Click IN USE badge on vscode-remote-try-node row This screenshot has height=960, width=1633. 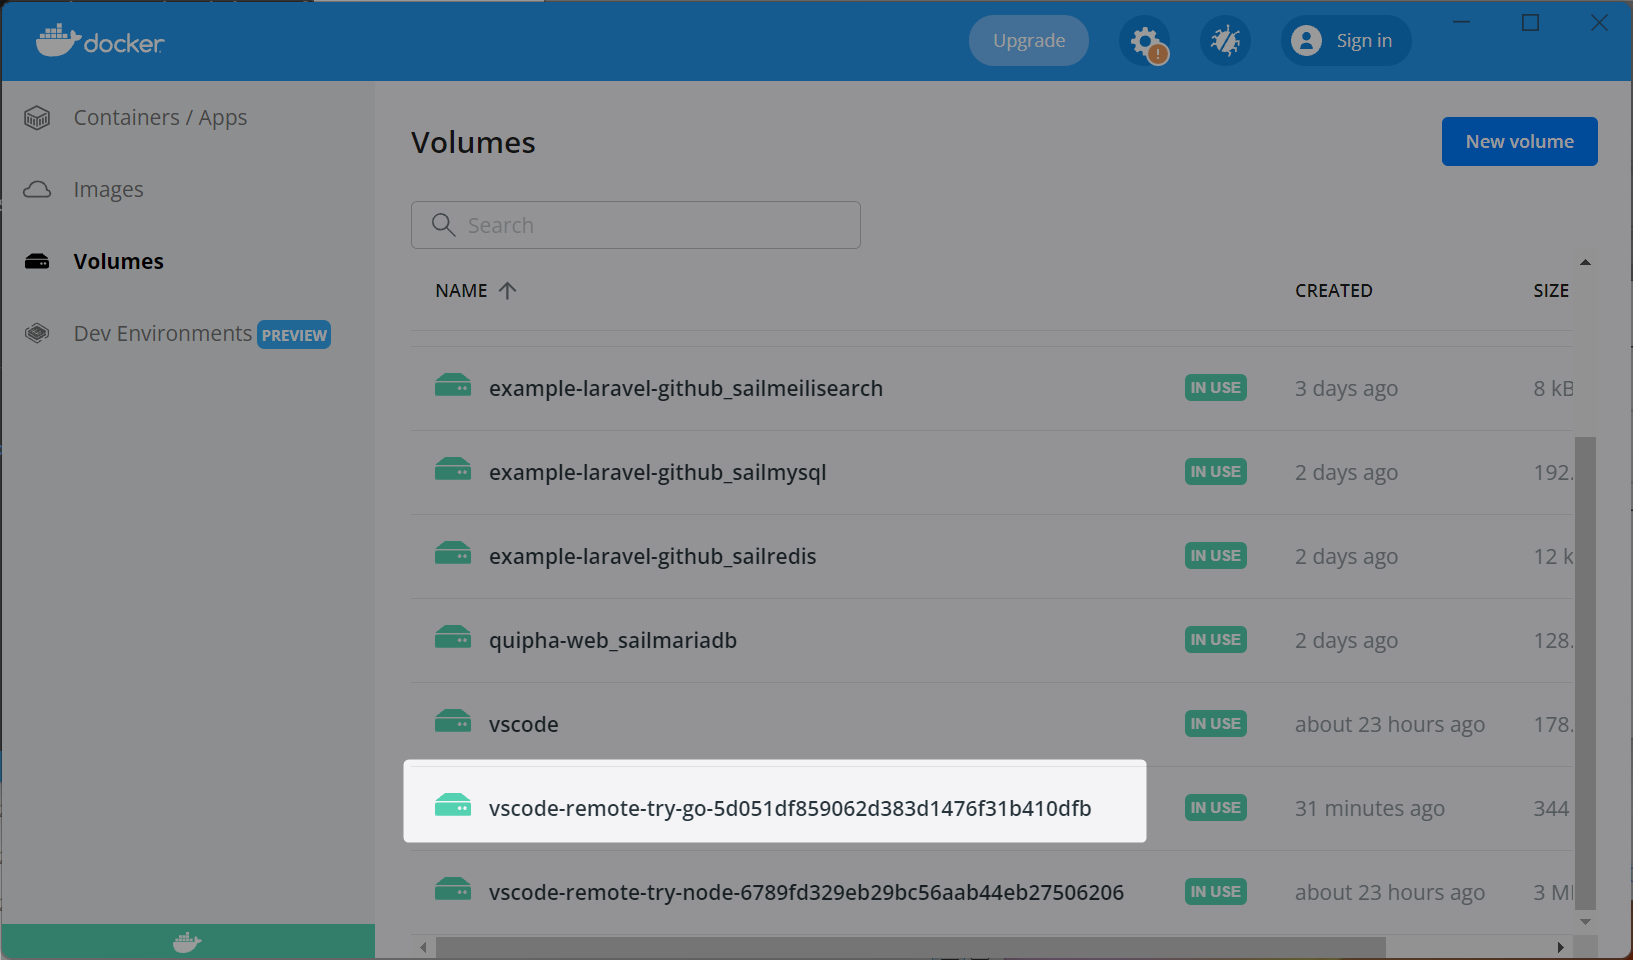(1216, 892)
